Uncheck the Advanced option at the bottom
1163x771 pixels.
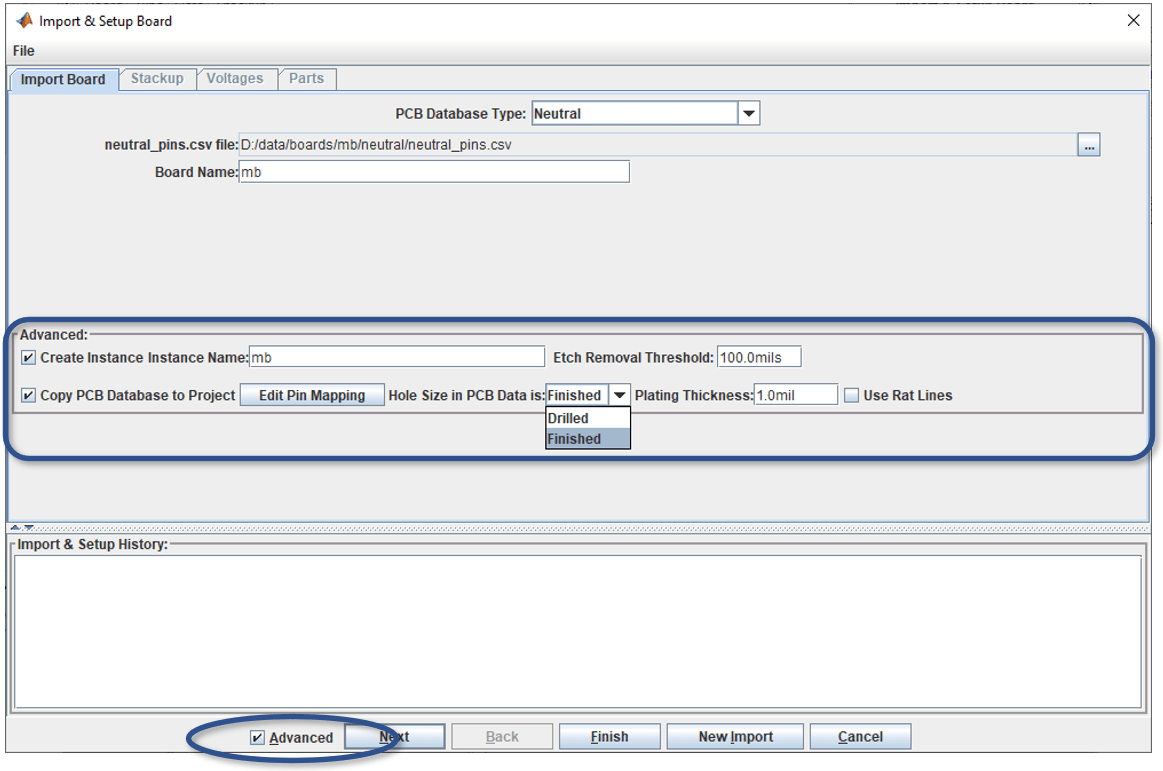click(x=257, y=736)
